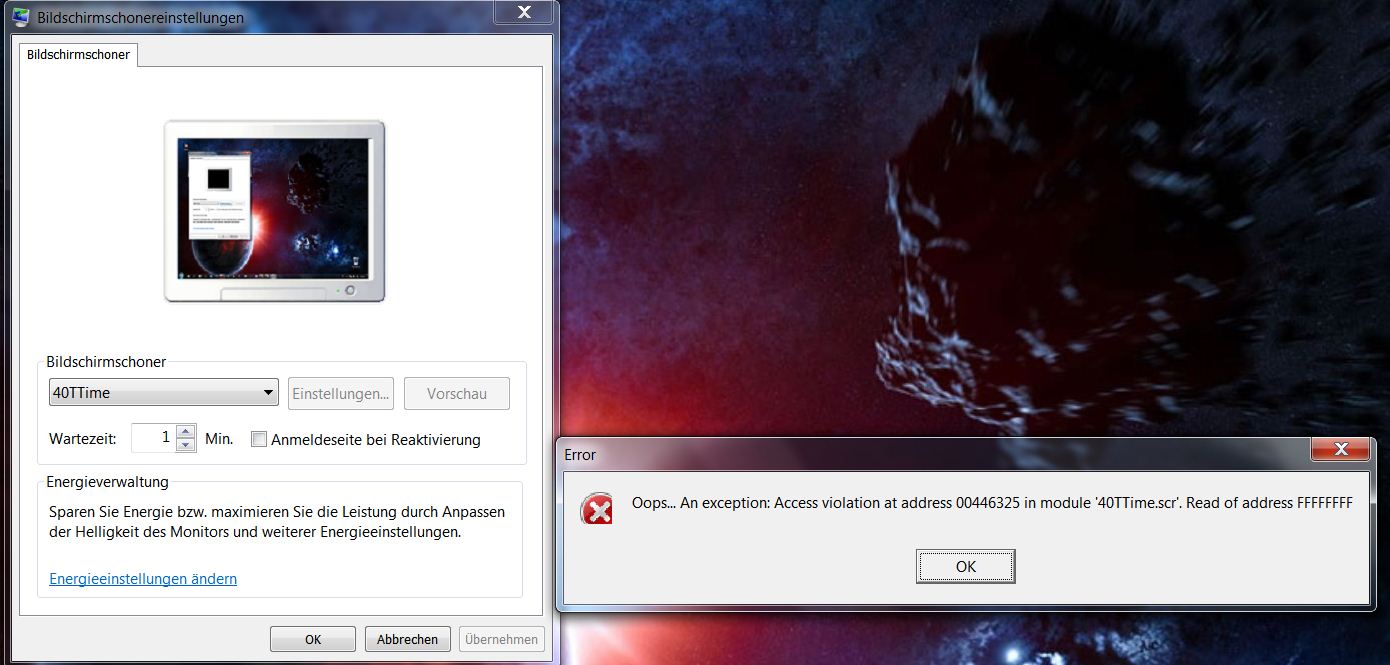Image resolution: width=1390 pixels, height=665 pixels.
Task: Confirm screensaver settings with OK button
Action: (x=313, y=639)
